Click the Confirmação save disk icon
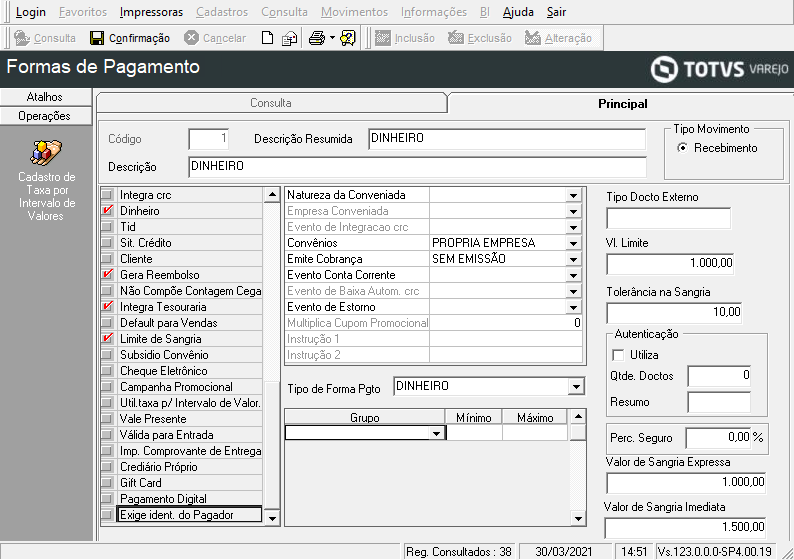The image size is (794, 560). pos(97,38)
